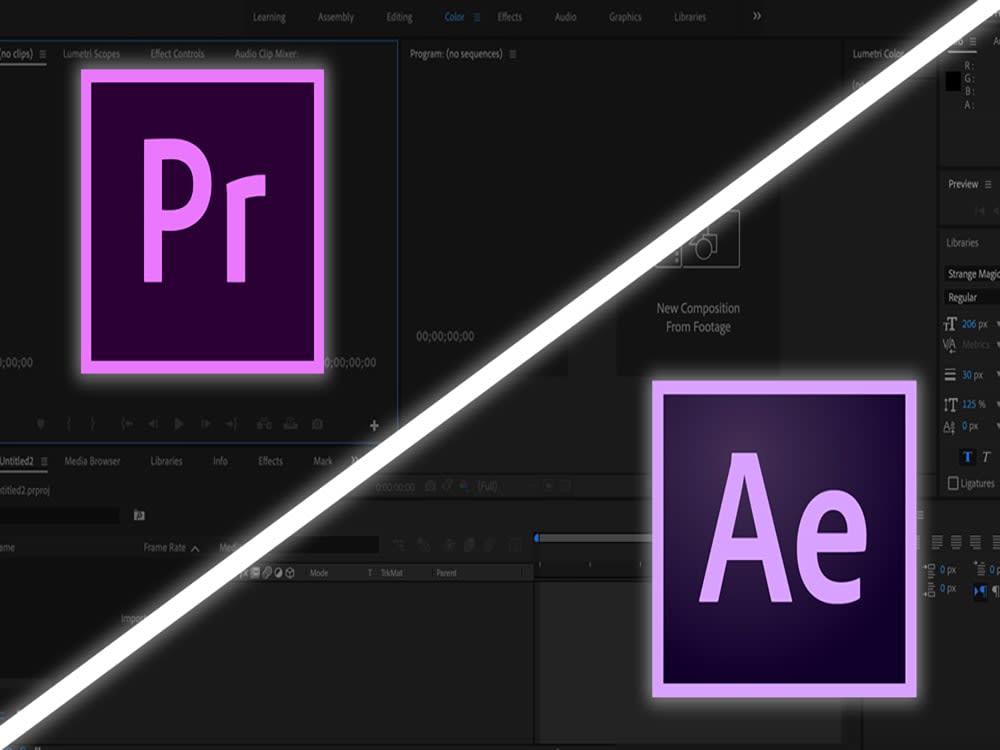Click the Parent column header
Screen dimensions: 1000x750
click(446, 573)
